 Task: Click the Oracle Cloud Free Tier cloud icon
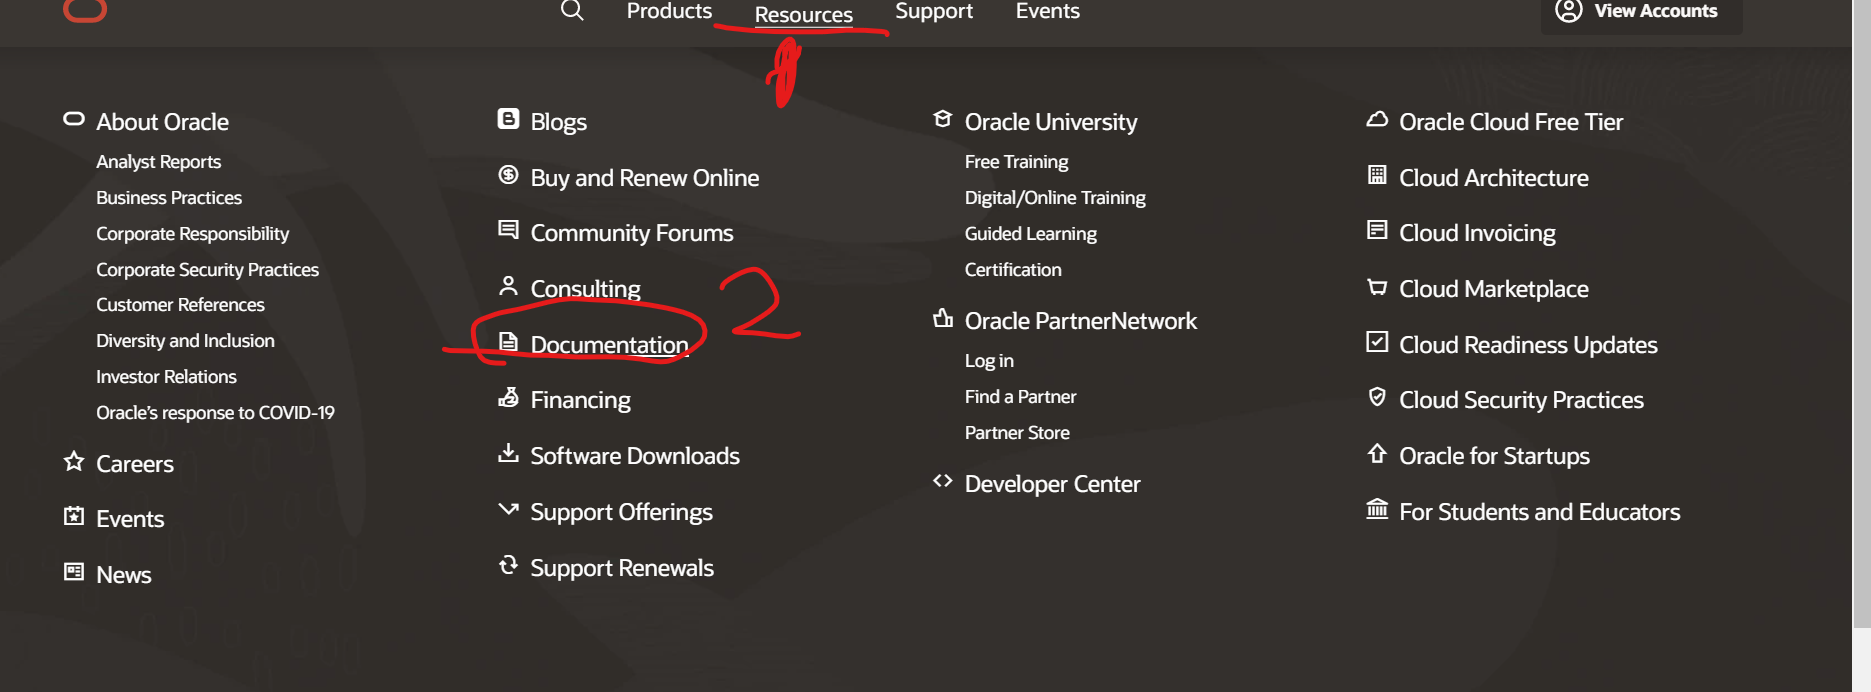click(x=1377, y=119)
